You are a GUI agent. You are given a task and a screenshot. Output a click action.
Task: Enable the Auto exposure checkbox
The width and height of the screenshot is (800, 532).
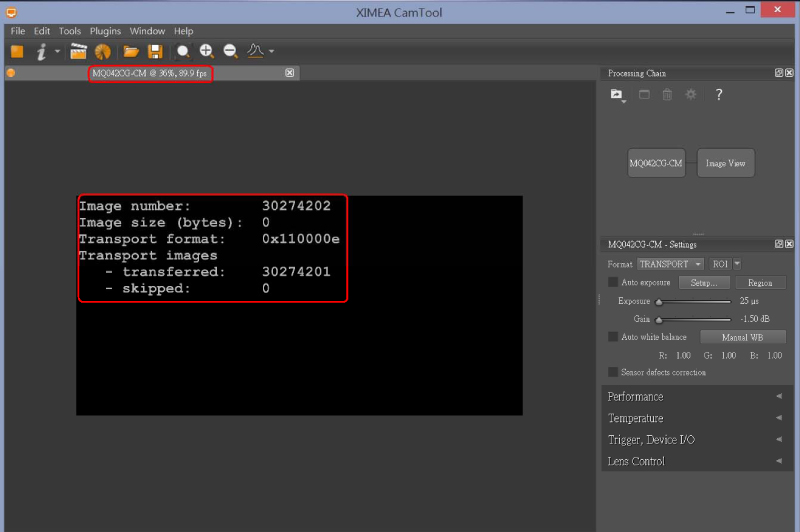point(613,283)
